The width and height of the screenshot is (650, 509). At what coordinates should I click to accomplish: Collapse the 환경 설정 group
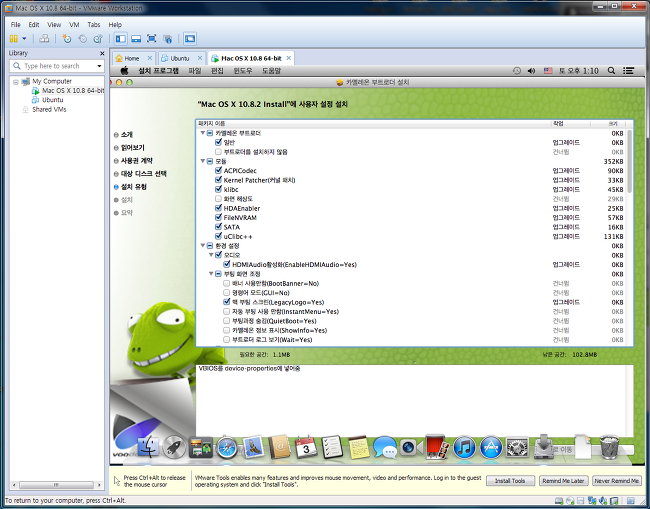pos(203,246)
